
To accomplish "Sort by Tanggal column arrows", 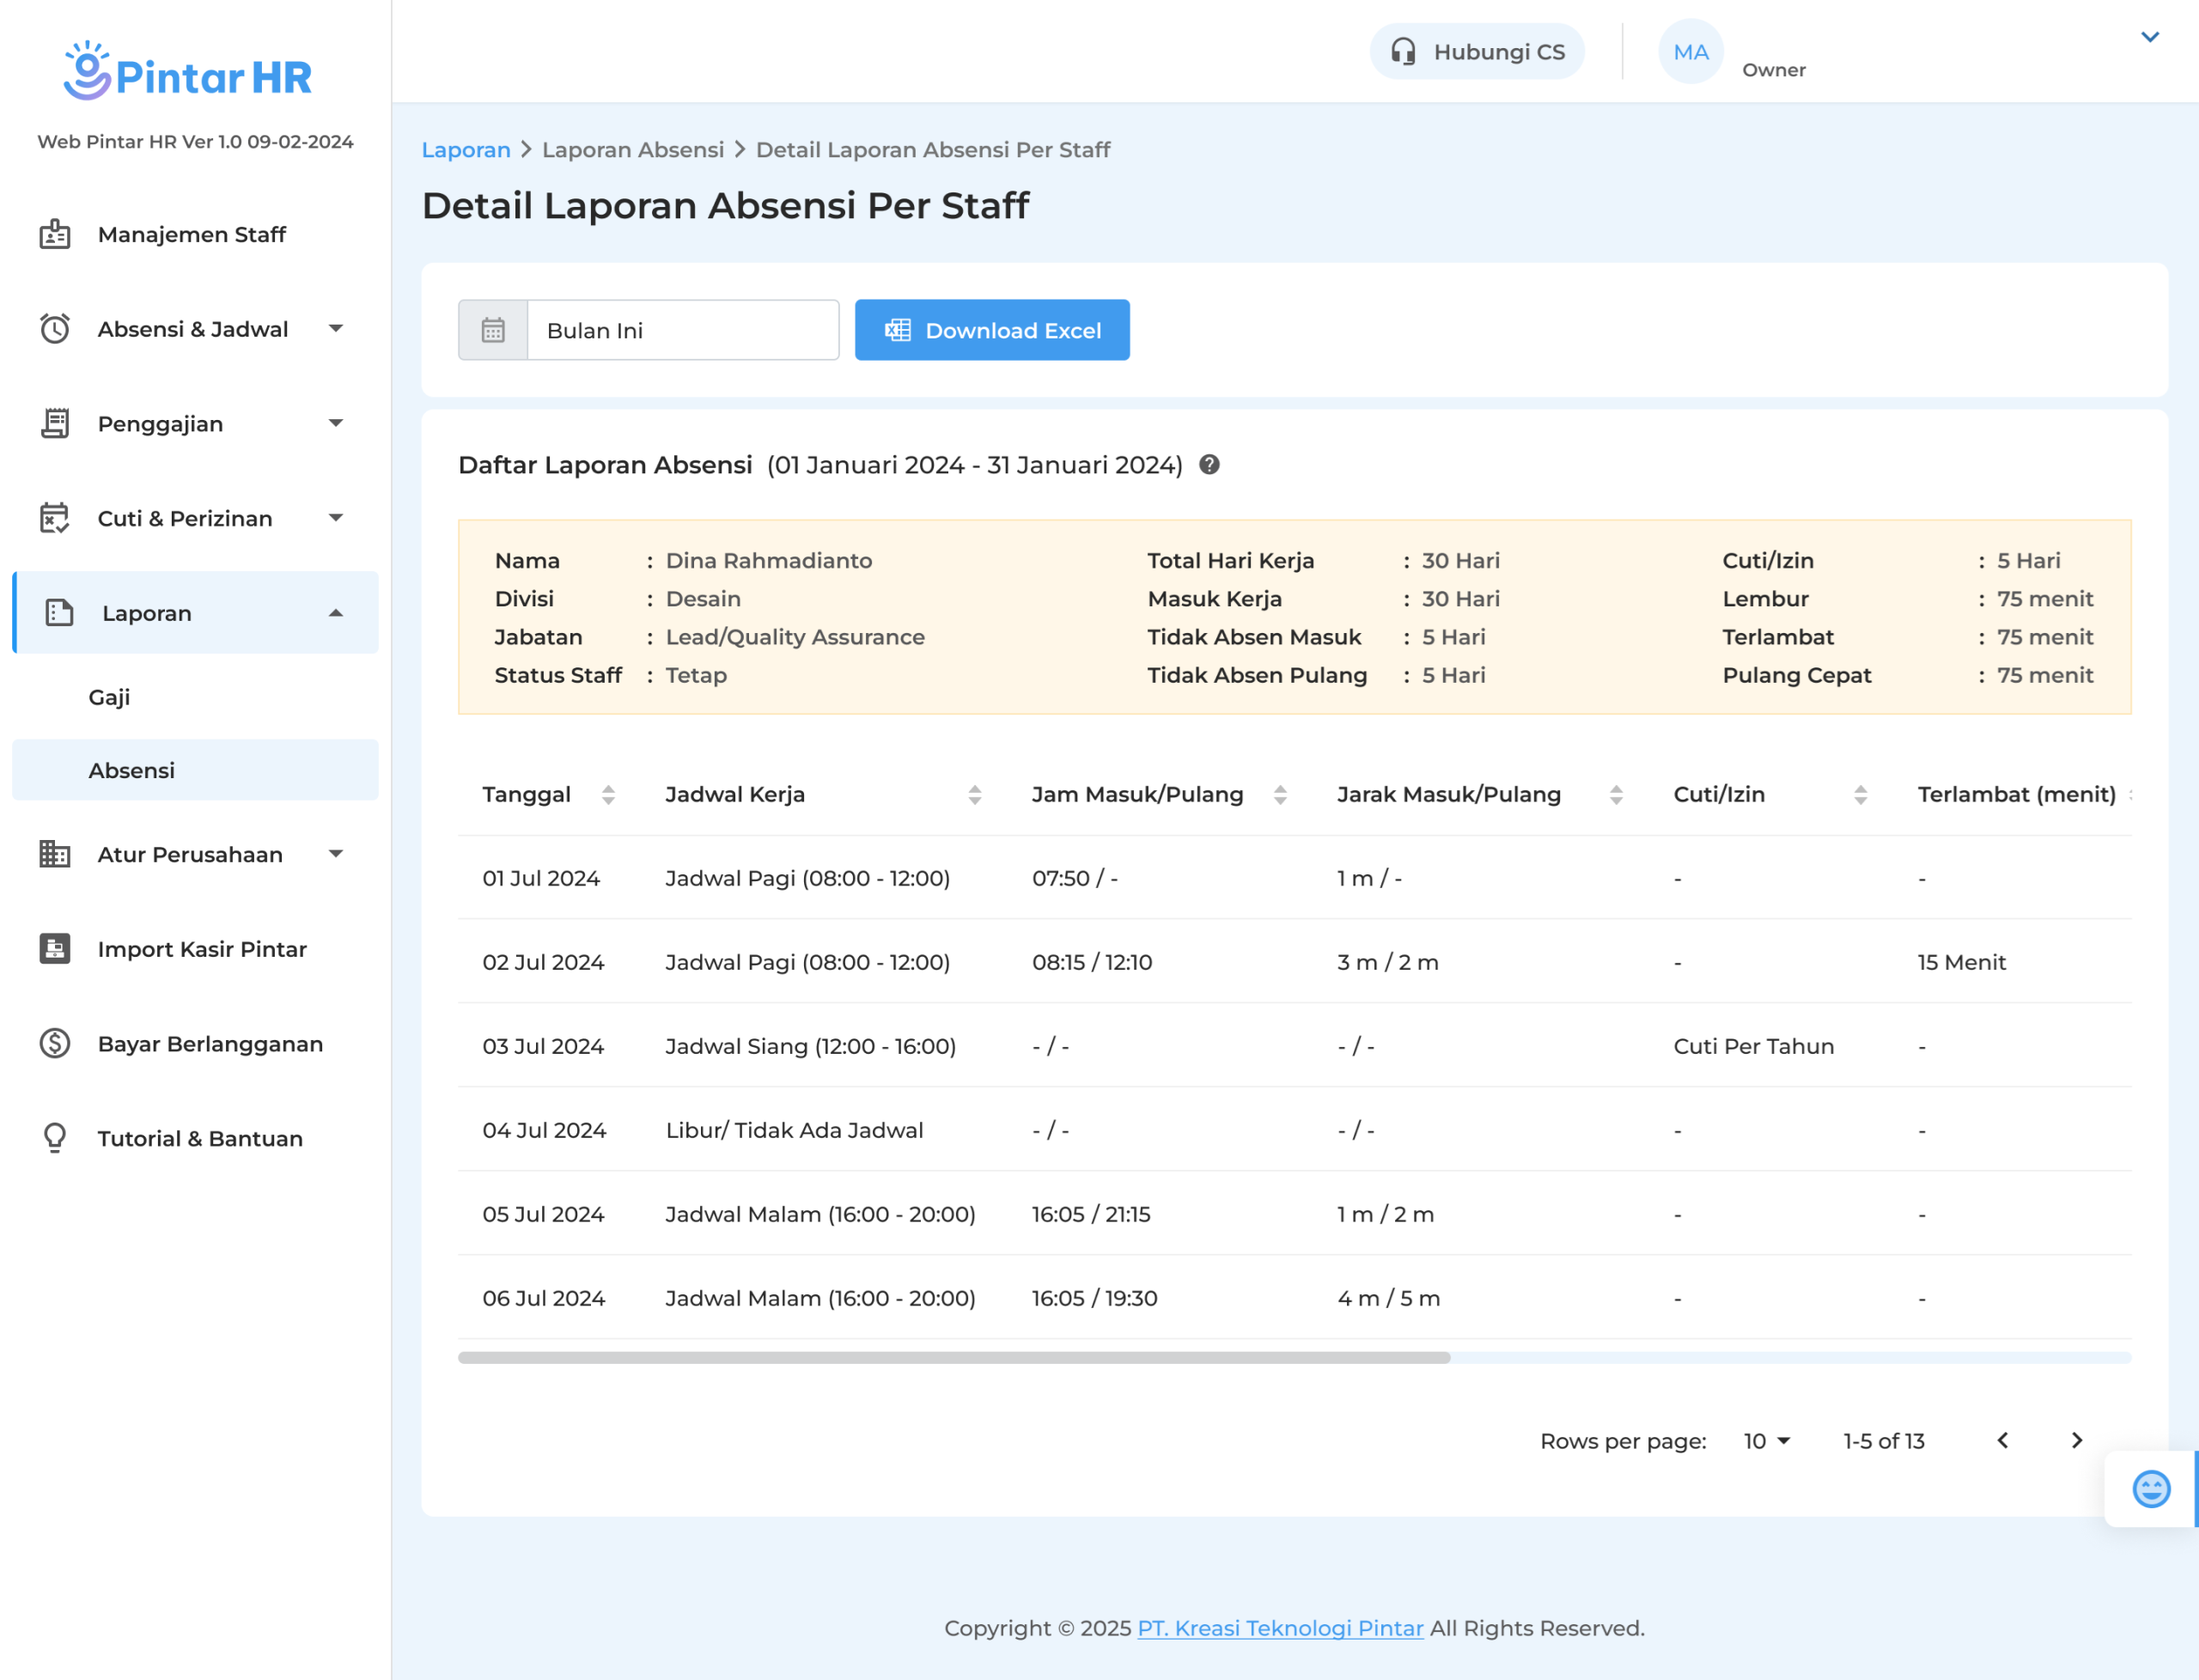I will [608, 795].
